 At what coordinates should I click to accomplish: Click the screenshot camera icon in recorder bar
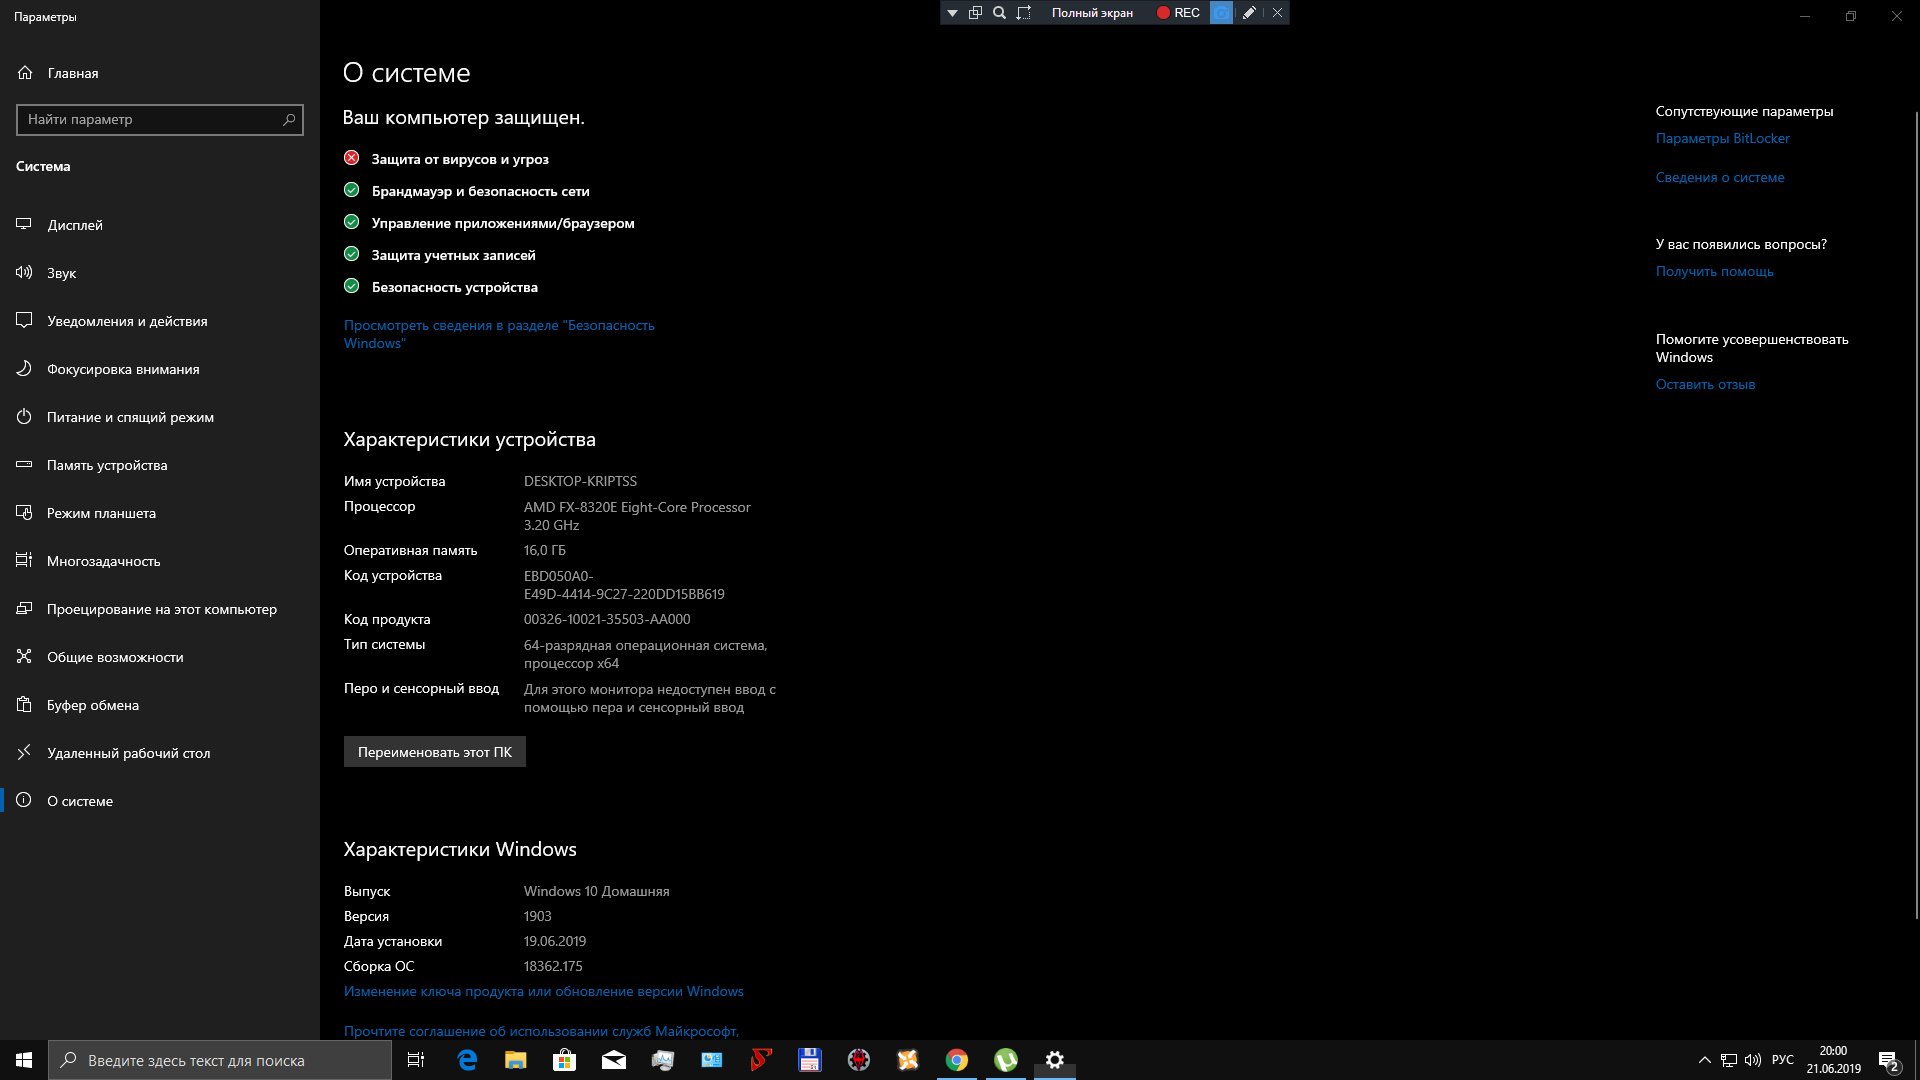click(1221, 13)
